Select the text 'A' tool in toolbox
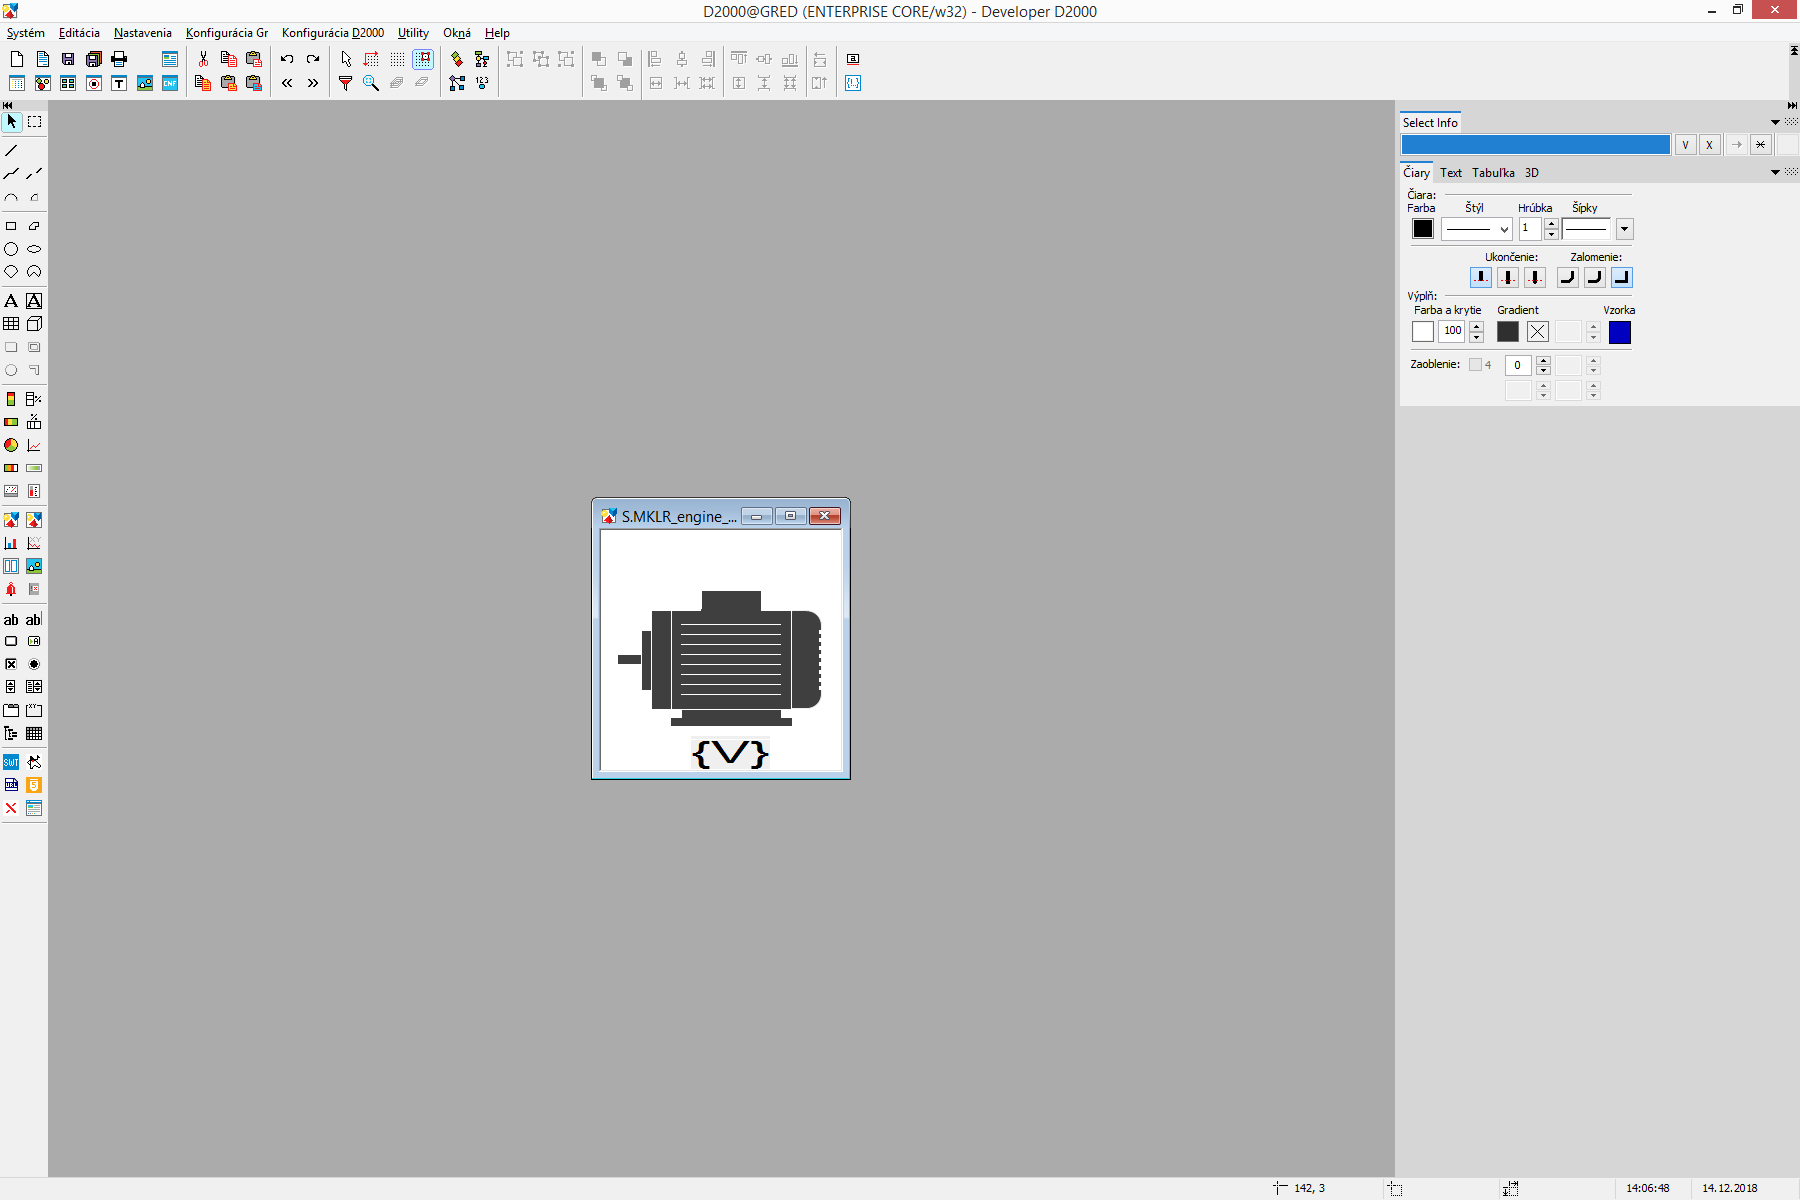Screen dimensions: 1800x1200 pos(11,301)
